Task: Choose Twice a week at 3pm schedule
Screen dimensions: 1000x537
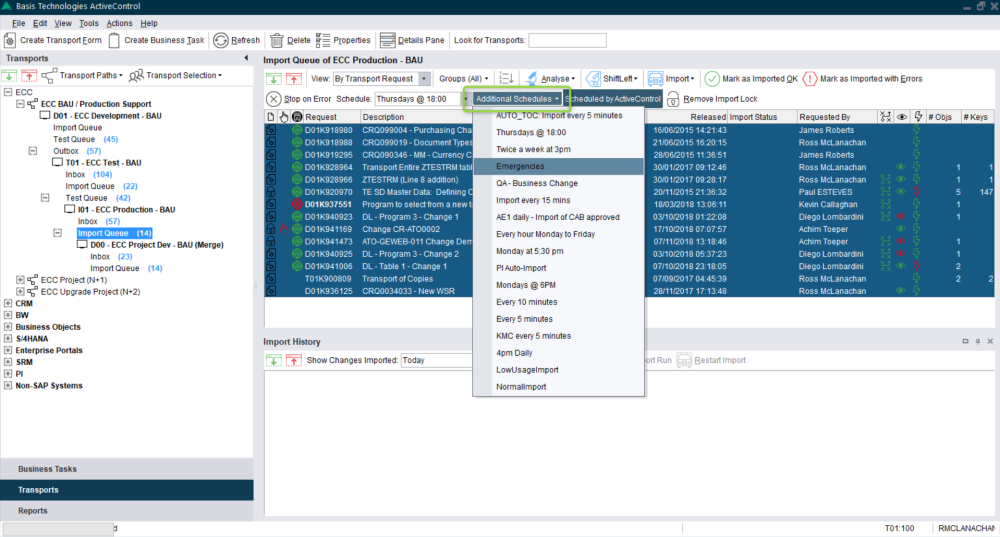Action: coord(559,149)
